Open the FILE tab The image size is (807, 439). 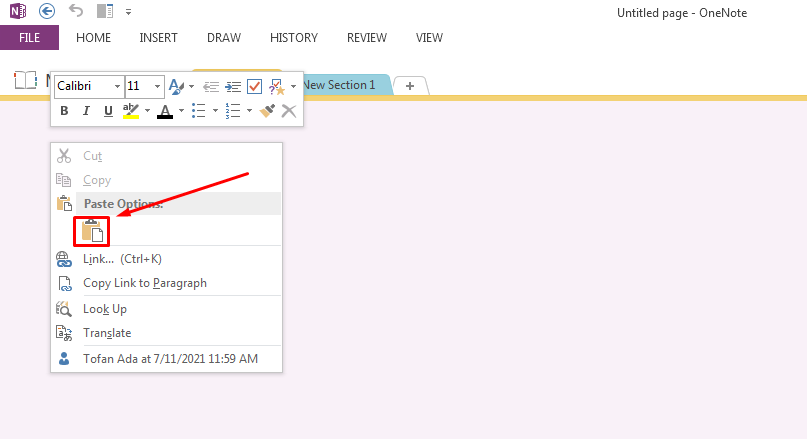(x=29, y=38)
